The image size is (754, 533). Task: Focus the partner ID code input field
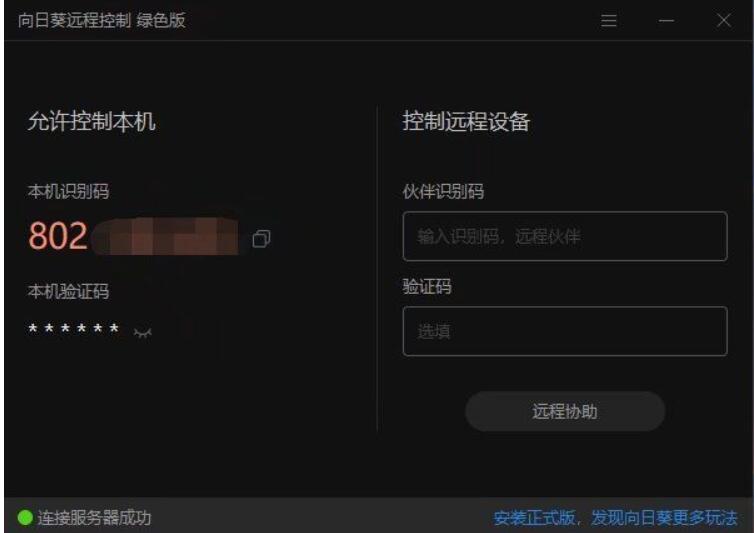(x=565, y=236)
